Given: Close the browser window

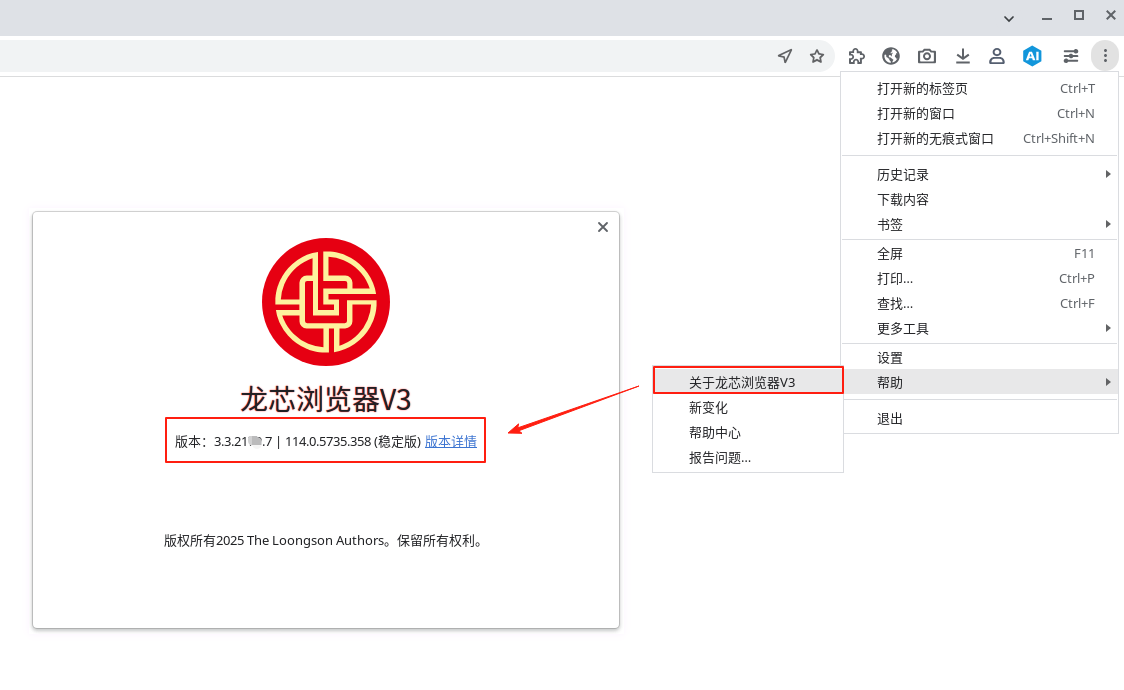Looking at the screenshot, I should click(1110, 15).
